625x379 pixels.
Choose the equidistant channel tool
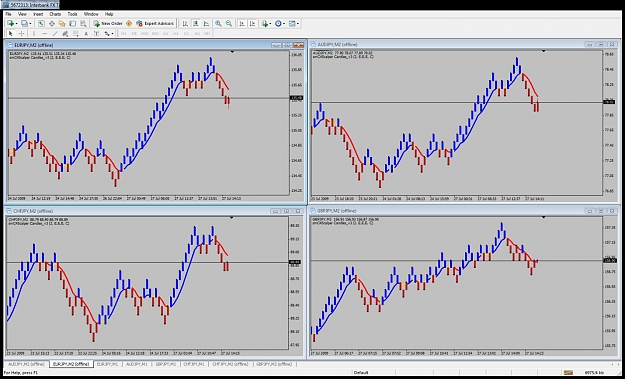[x=65, y=33]
